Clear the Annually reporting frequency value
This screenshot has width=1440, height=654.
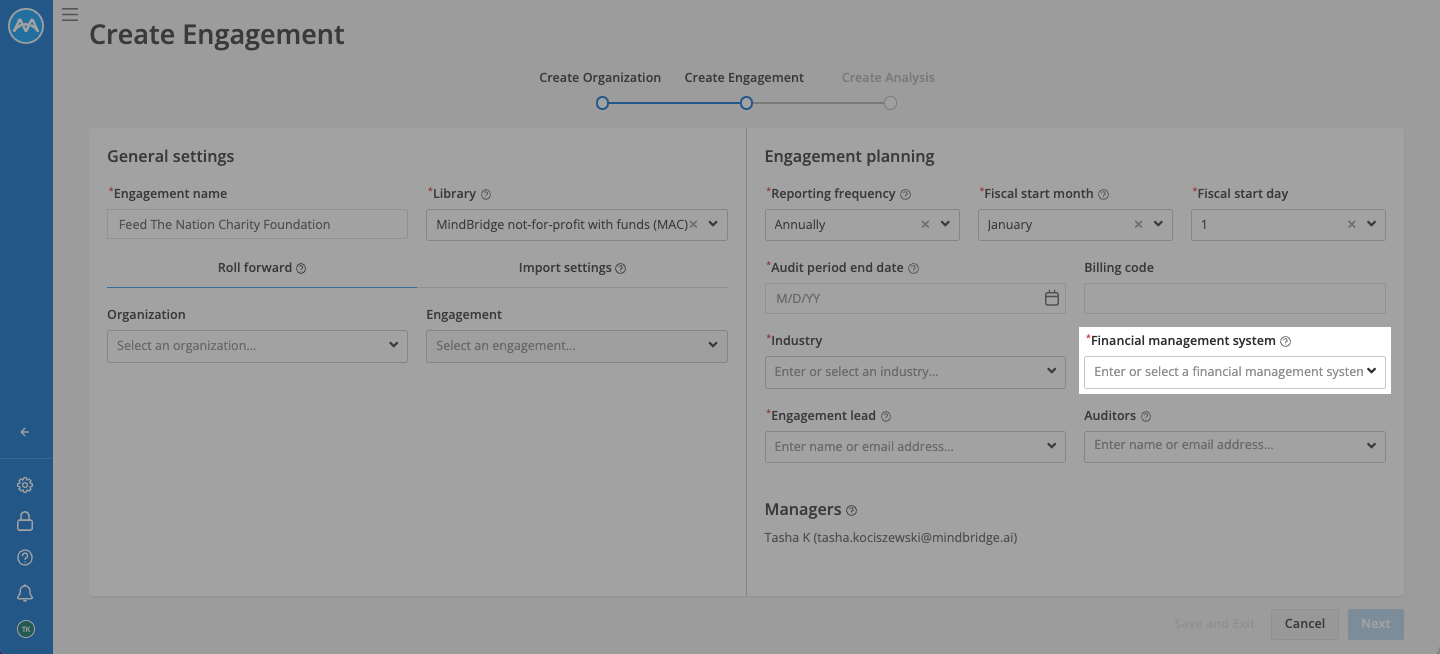[x=926, y=224]
